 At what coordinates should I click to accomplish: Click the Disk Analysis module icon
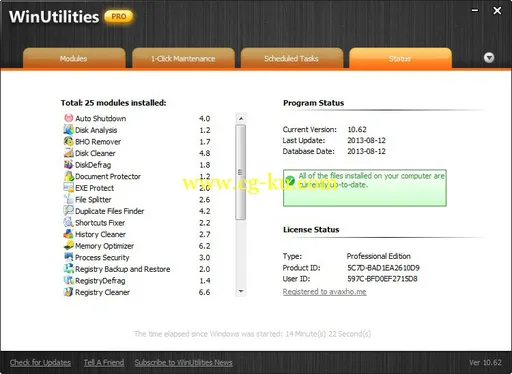[69, 130]
